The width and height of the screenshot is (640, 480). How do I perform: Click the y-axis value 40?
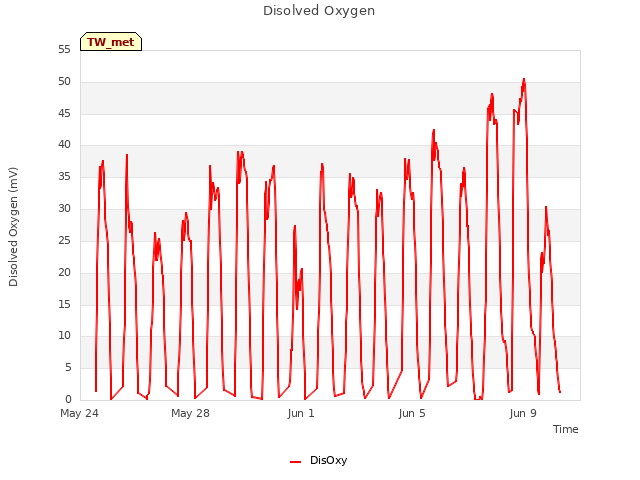[64, 144]
